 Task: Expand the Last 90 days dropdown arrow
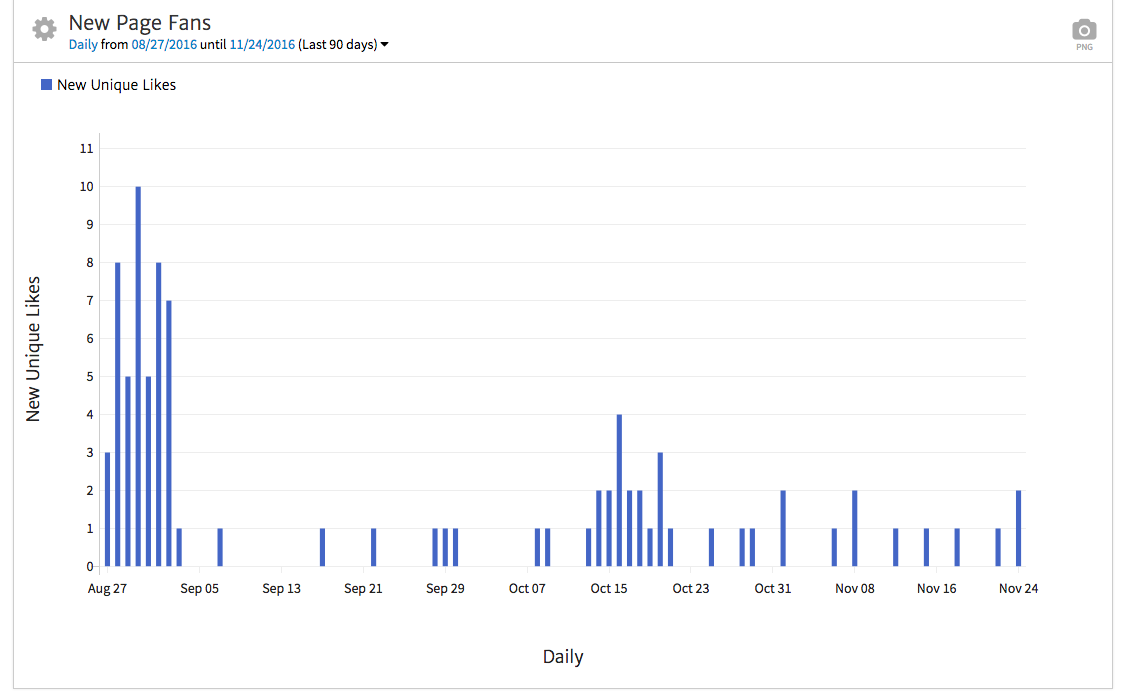click(x=385, y=45)
